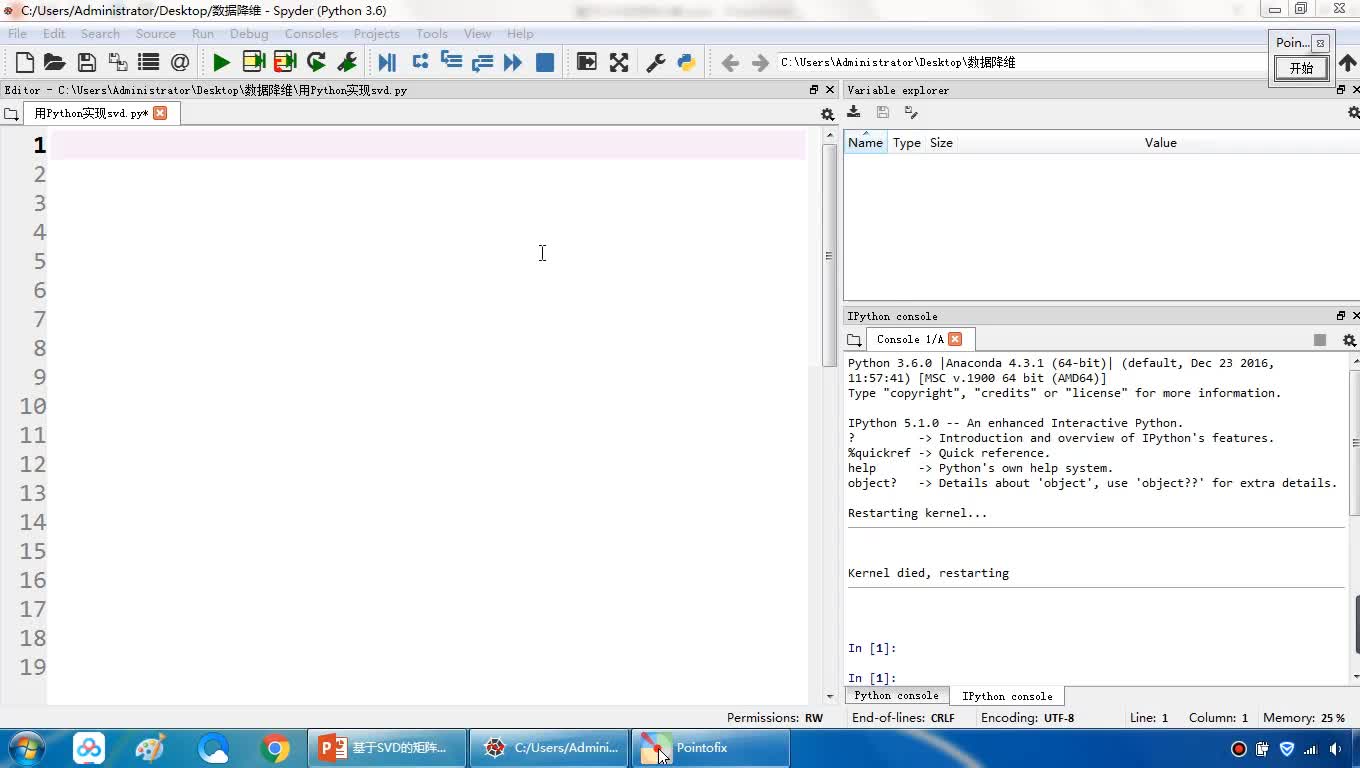The height and width of the screenshot is (768, 1360).
Task: Open the editor options gear menu
Action: [x=827, y=114]
